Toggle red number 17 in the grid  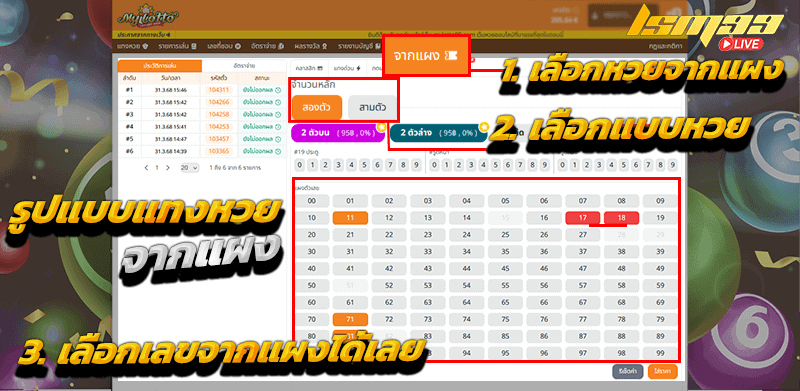click(583, 218)
